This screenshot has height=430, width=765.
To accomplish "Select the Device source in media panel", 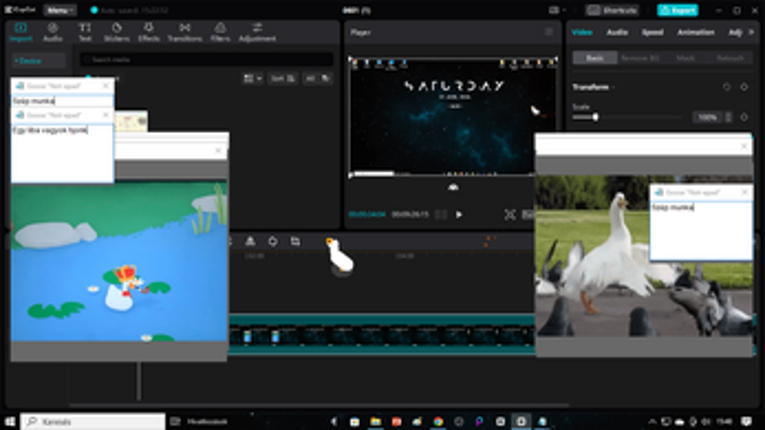I will (38, 61).
